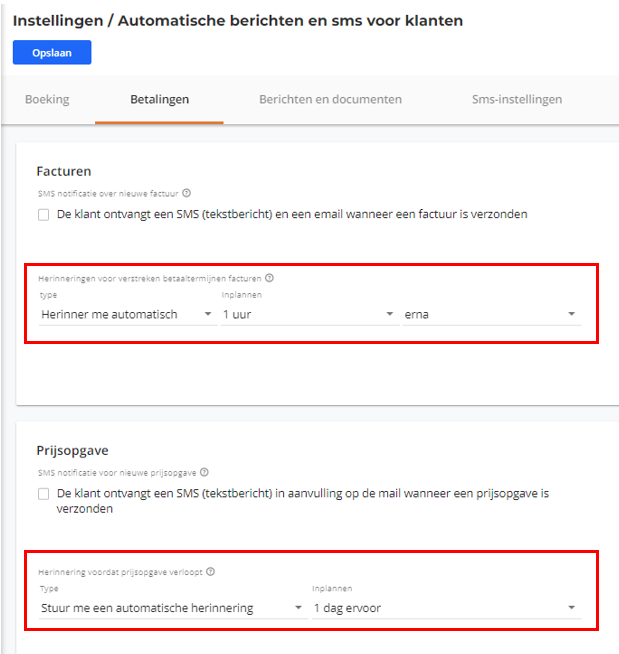Go to the Sms-instellingen tab
Screen dimensions: 619x654
tap(517, 99)
